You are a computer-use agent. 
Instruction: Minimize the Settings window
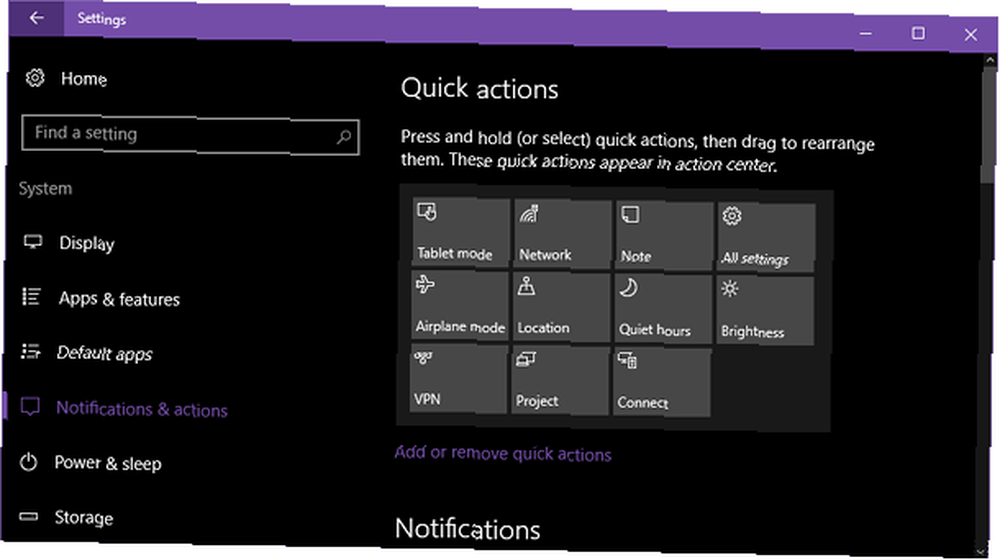point(865,33)
